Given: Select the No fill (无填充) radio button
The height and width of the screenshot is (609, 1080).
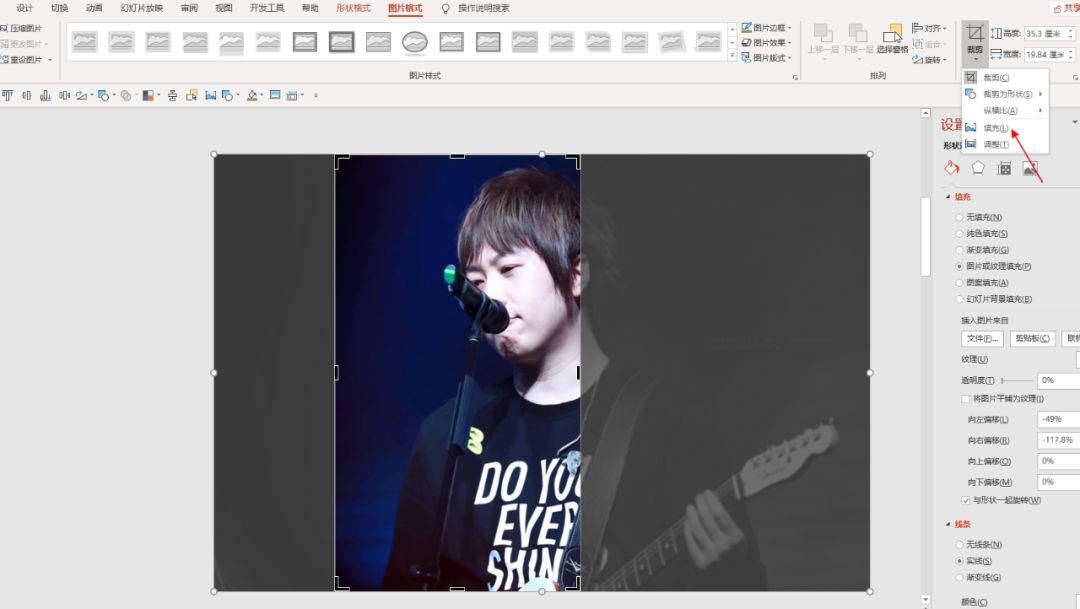Looking at the screenshot, I should pos(961,217).
